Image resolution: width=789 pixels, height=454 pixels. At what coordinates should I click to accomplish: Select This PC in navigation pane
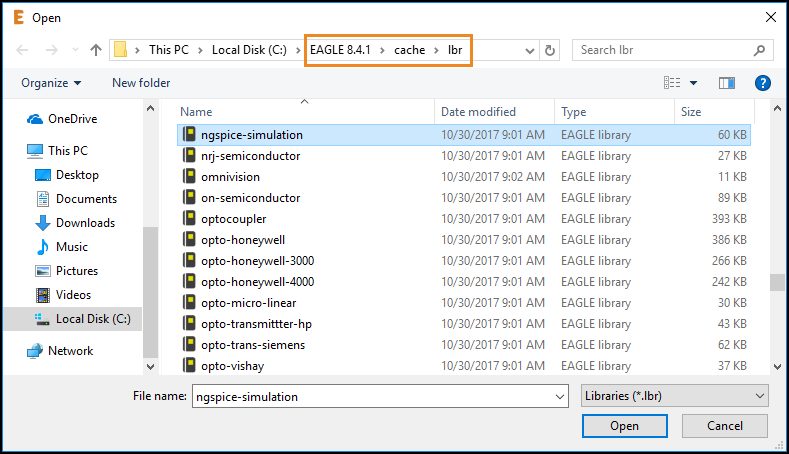click(x=57, y=150)
